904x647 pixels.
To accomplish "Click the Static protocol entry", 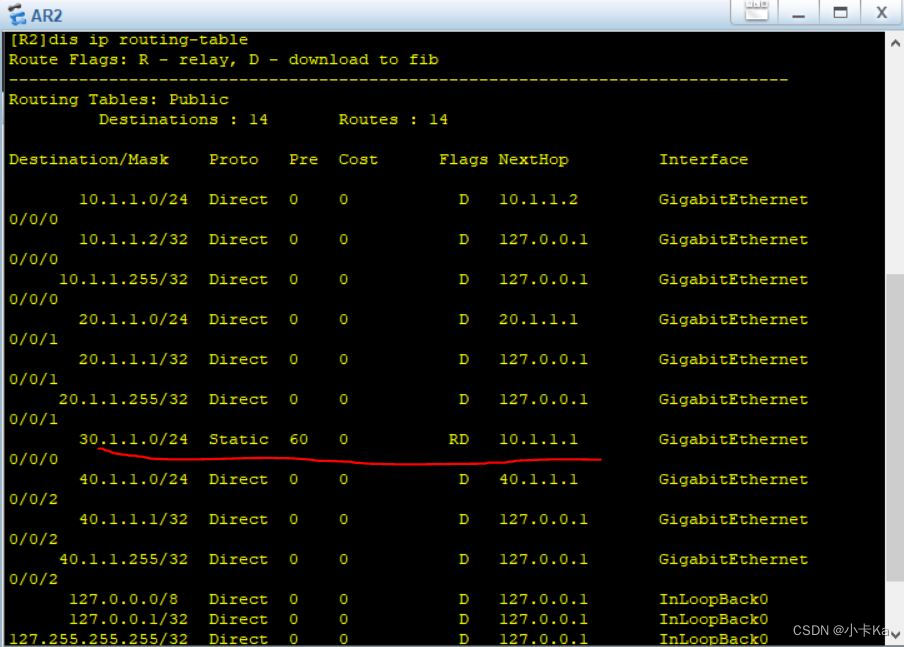I will (239, 439).
